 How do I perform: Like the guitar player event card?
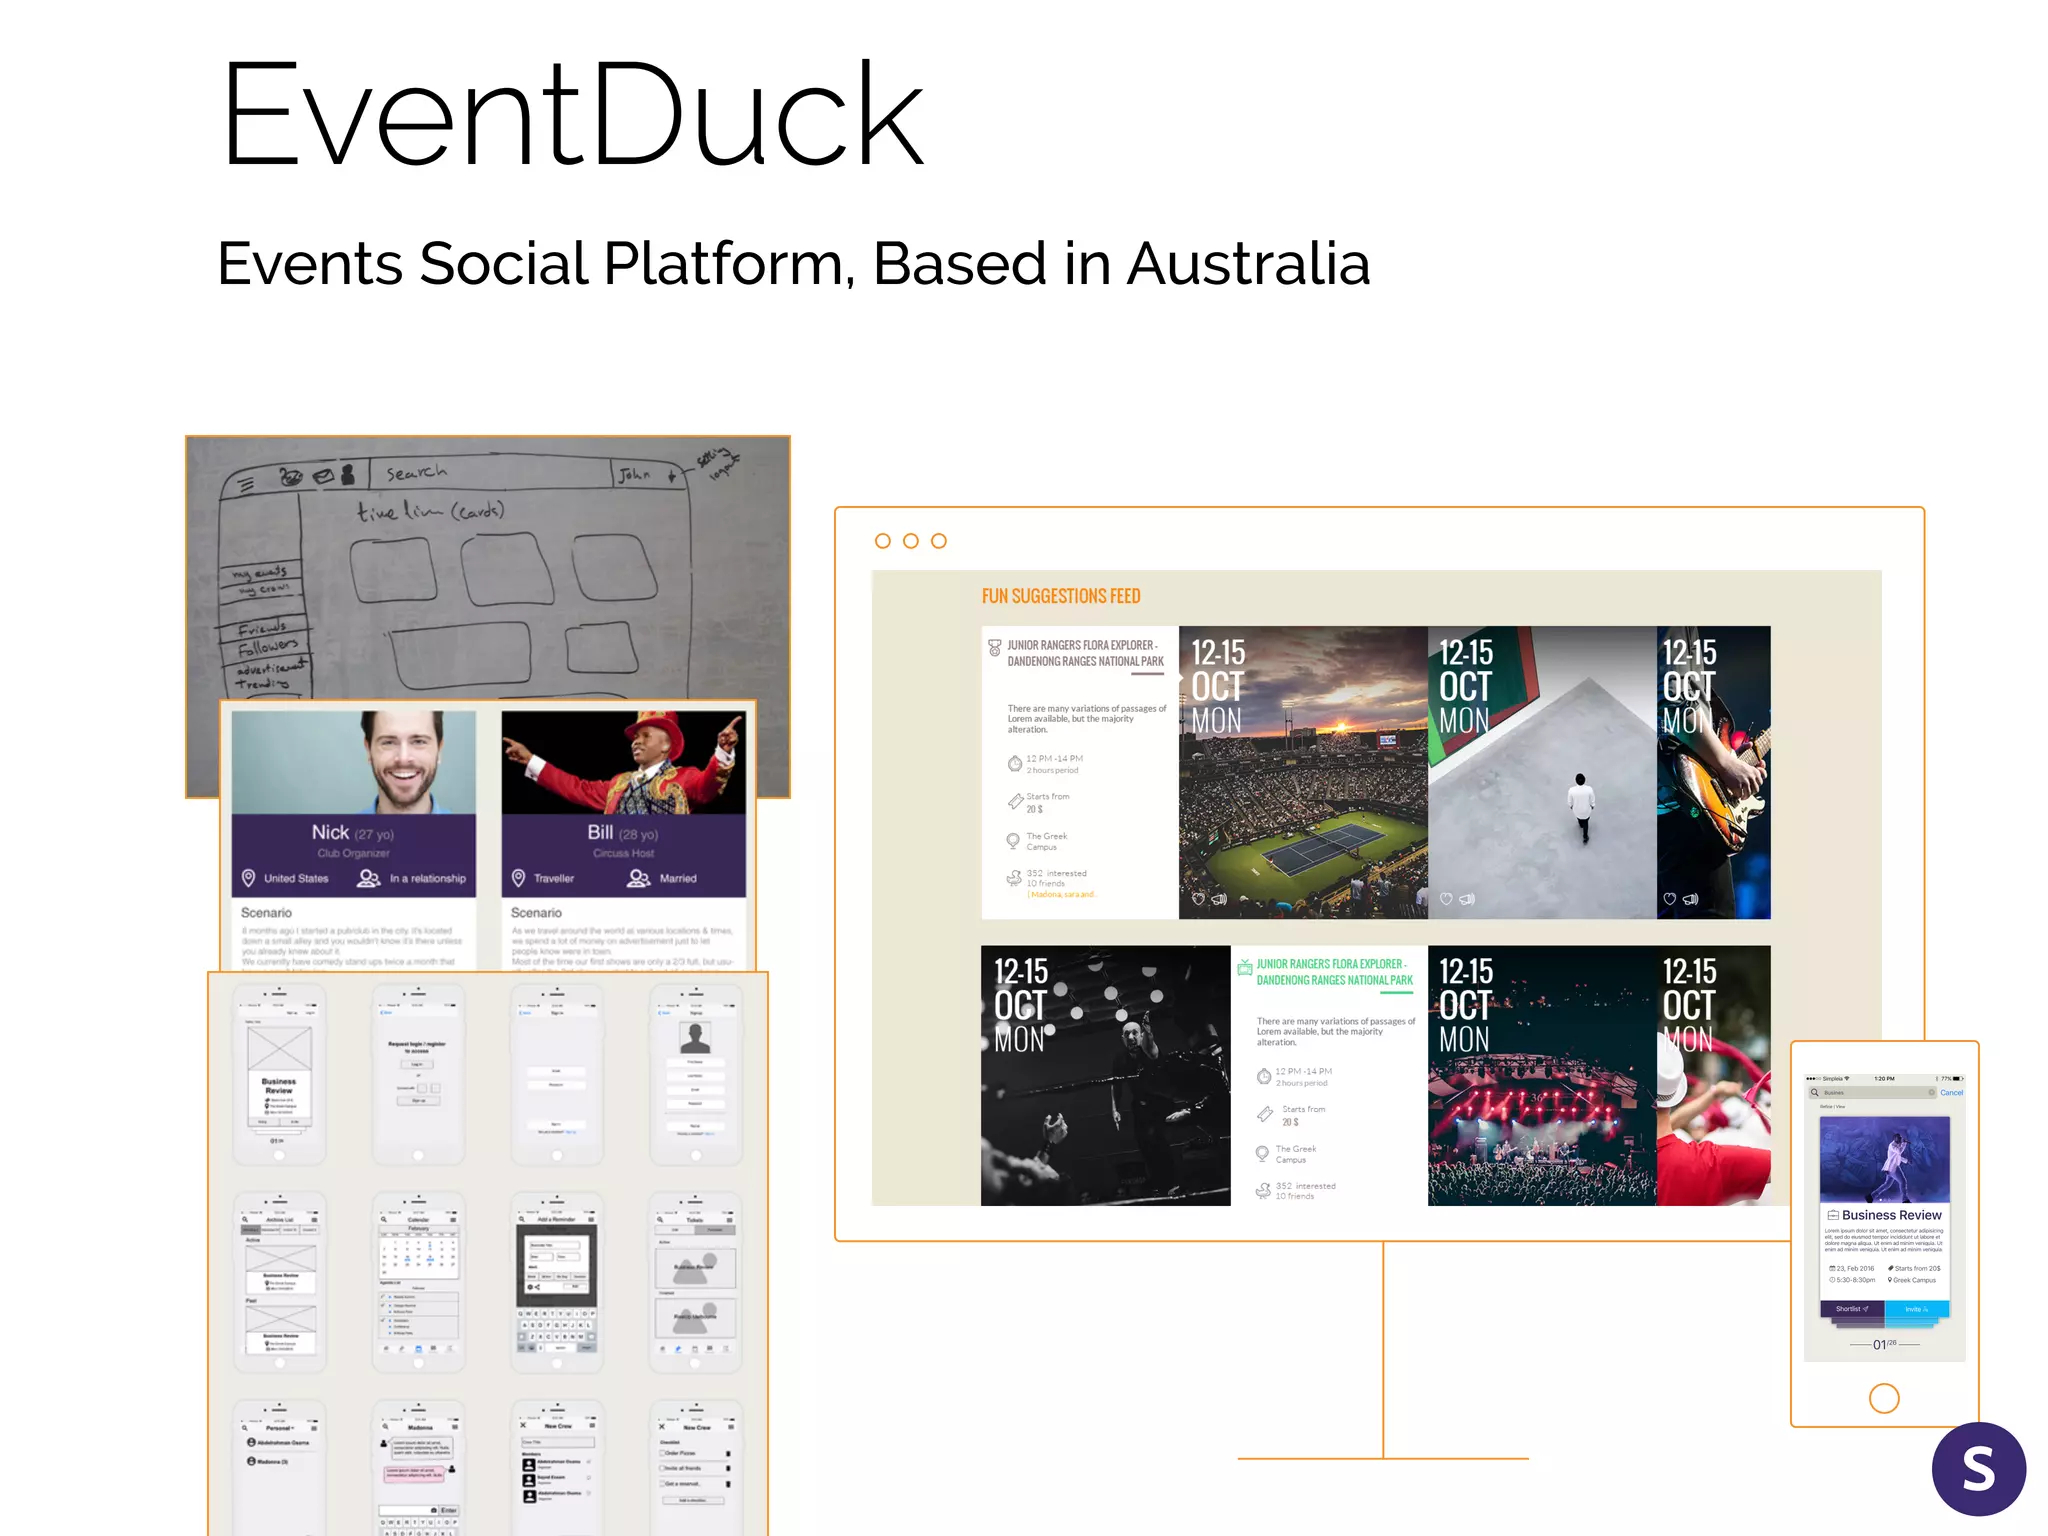(1669, 899)
